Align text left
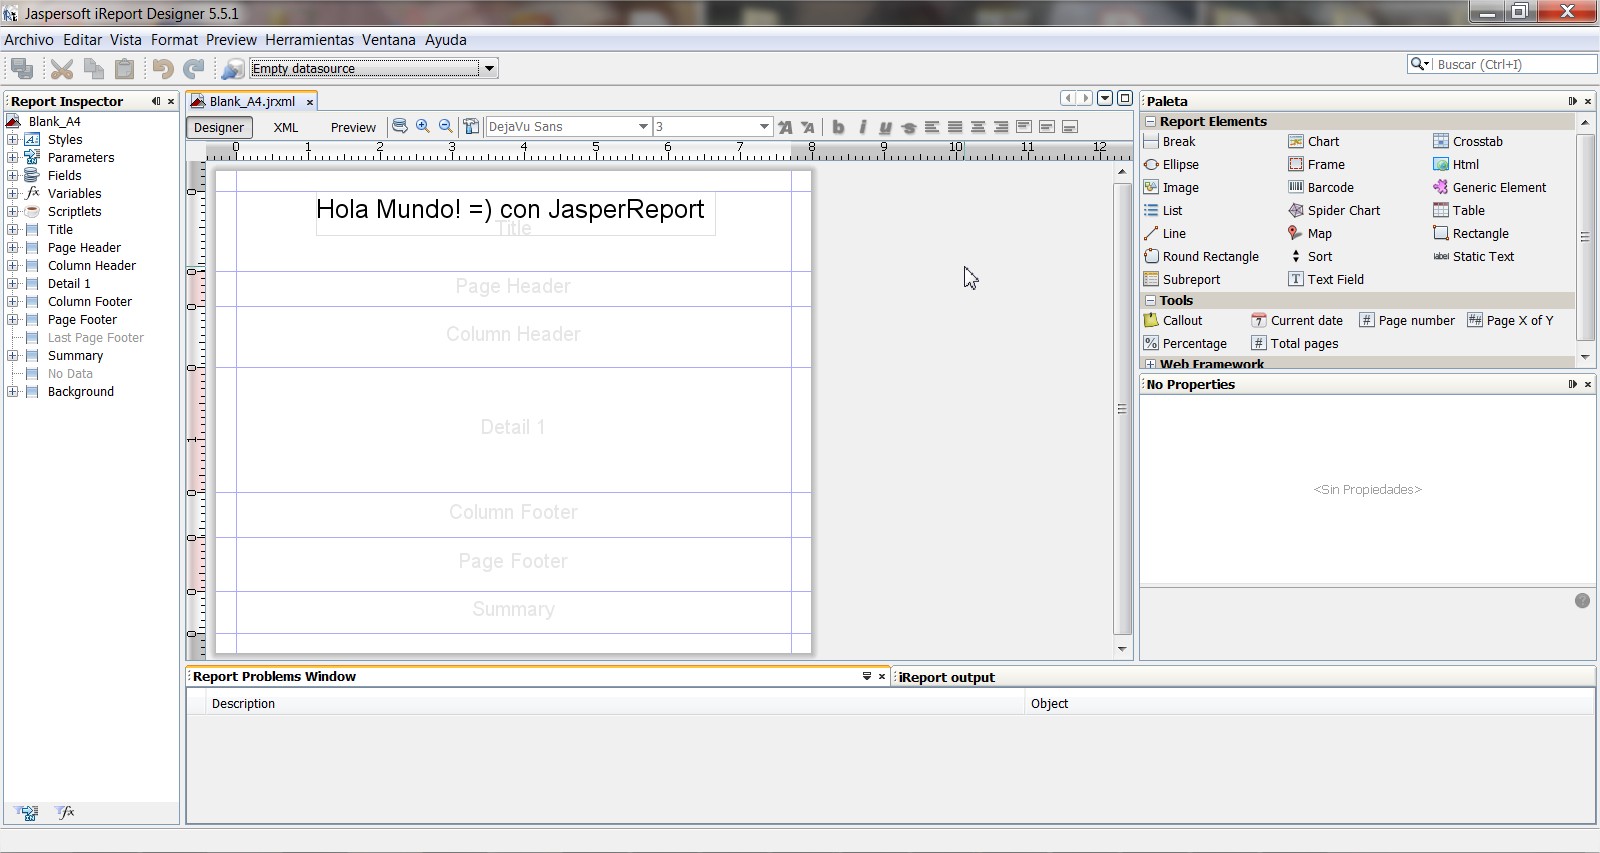This screenshot has height=853, width=1600. 932,127
